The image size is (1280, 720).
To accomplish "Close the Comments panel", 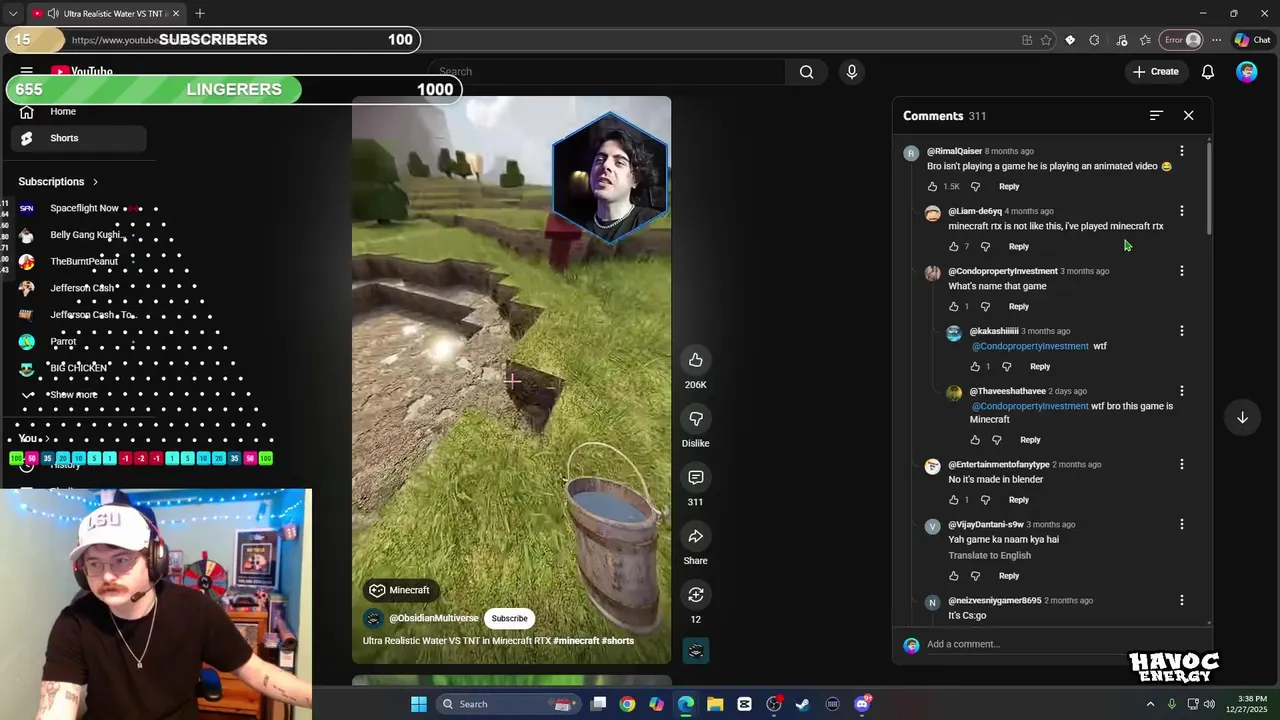I will coord(1188,116).
